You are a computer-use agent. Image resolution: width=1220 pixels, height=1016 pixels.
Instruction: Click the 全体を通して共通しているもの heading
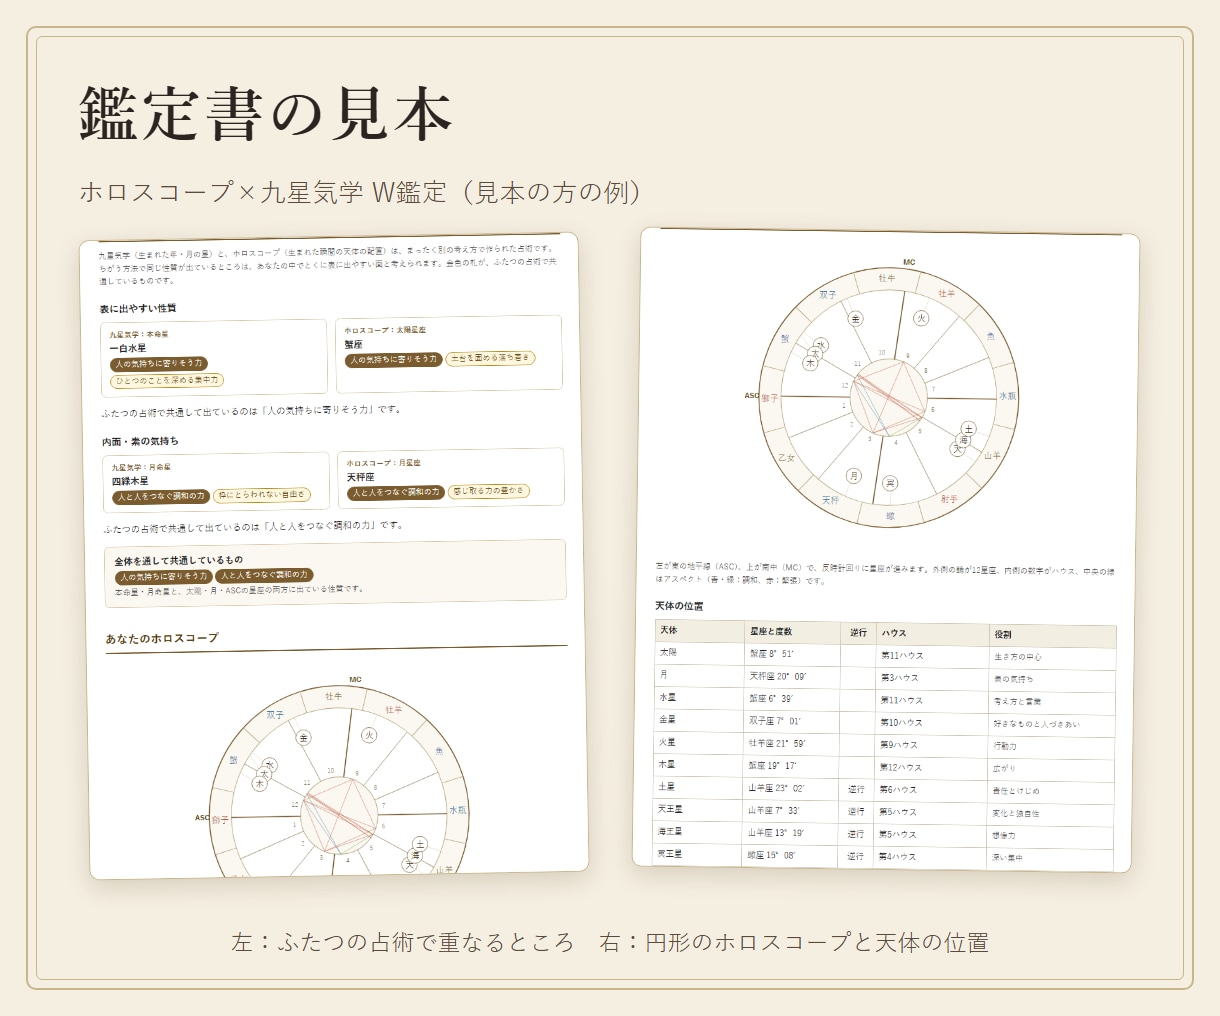[x=178, y=560]
